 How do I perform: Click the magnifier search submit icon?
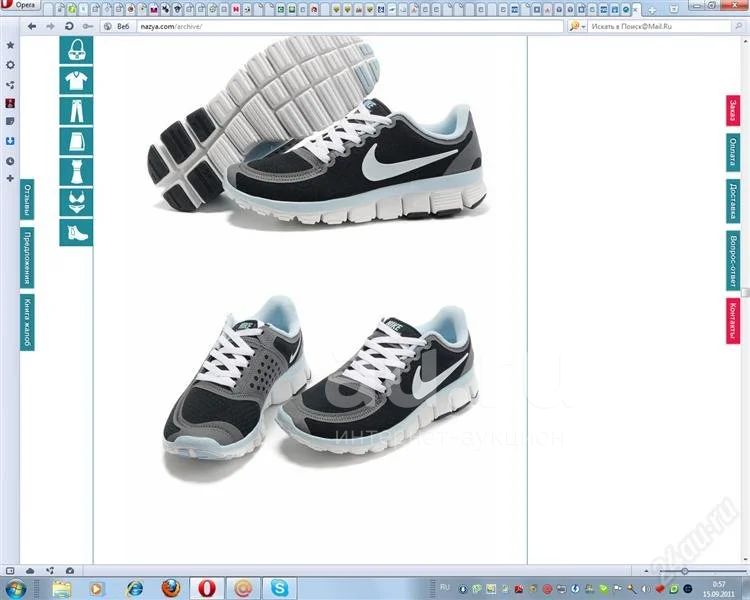coord(739,26)
